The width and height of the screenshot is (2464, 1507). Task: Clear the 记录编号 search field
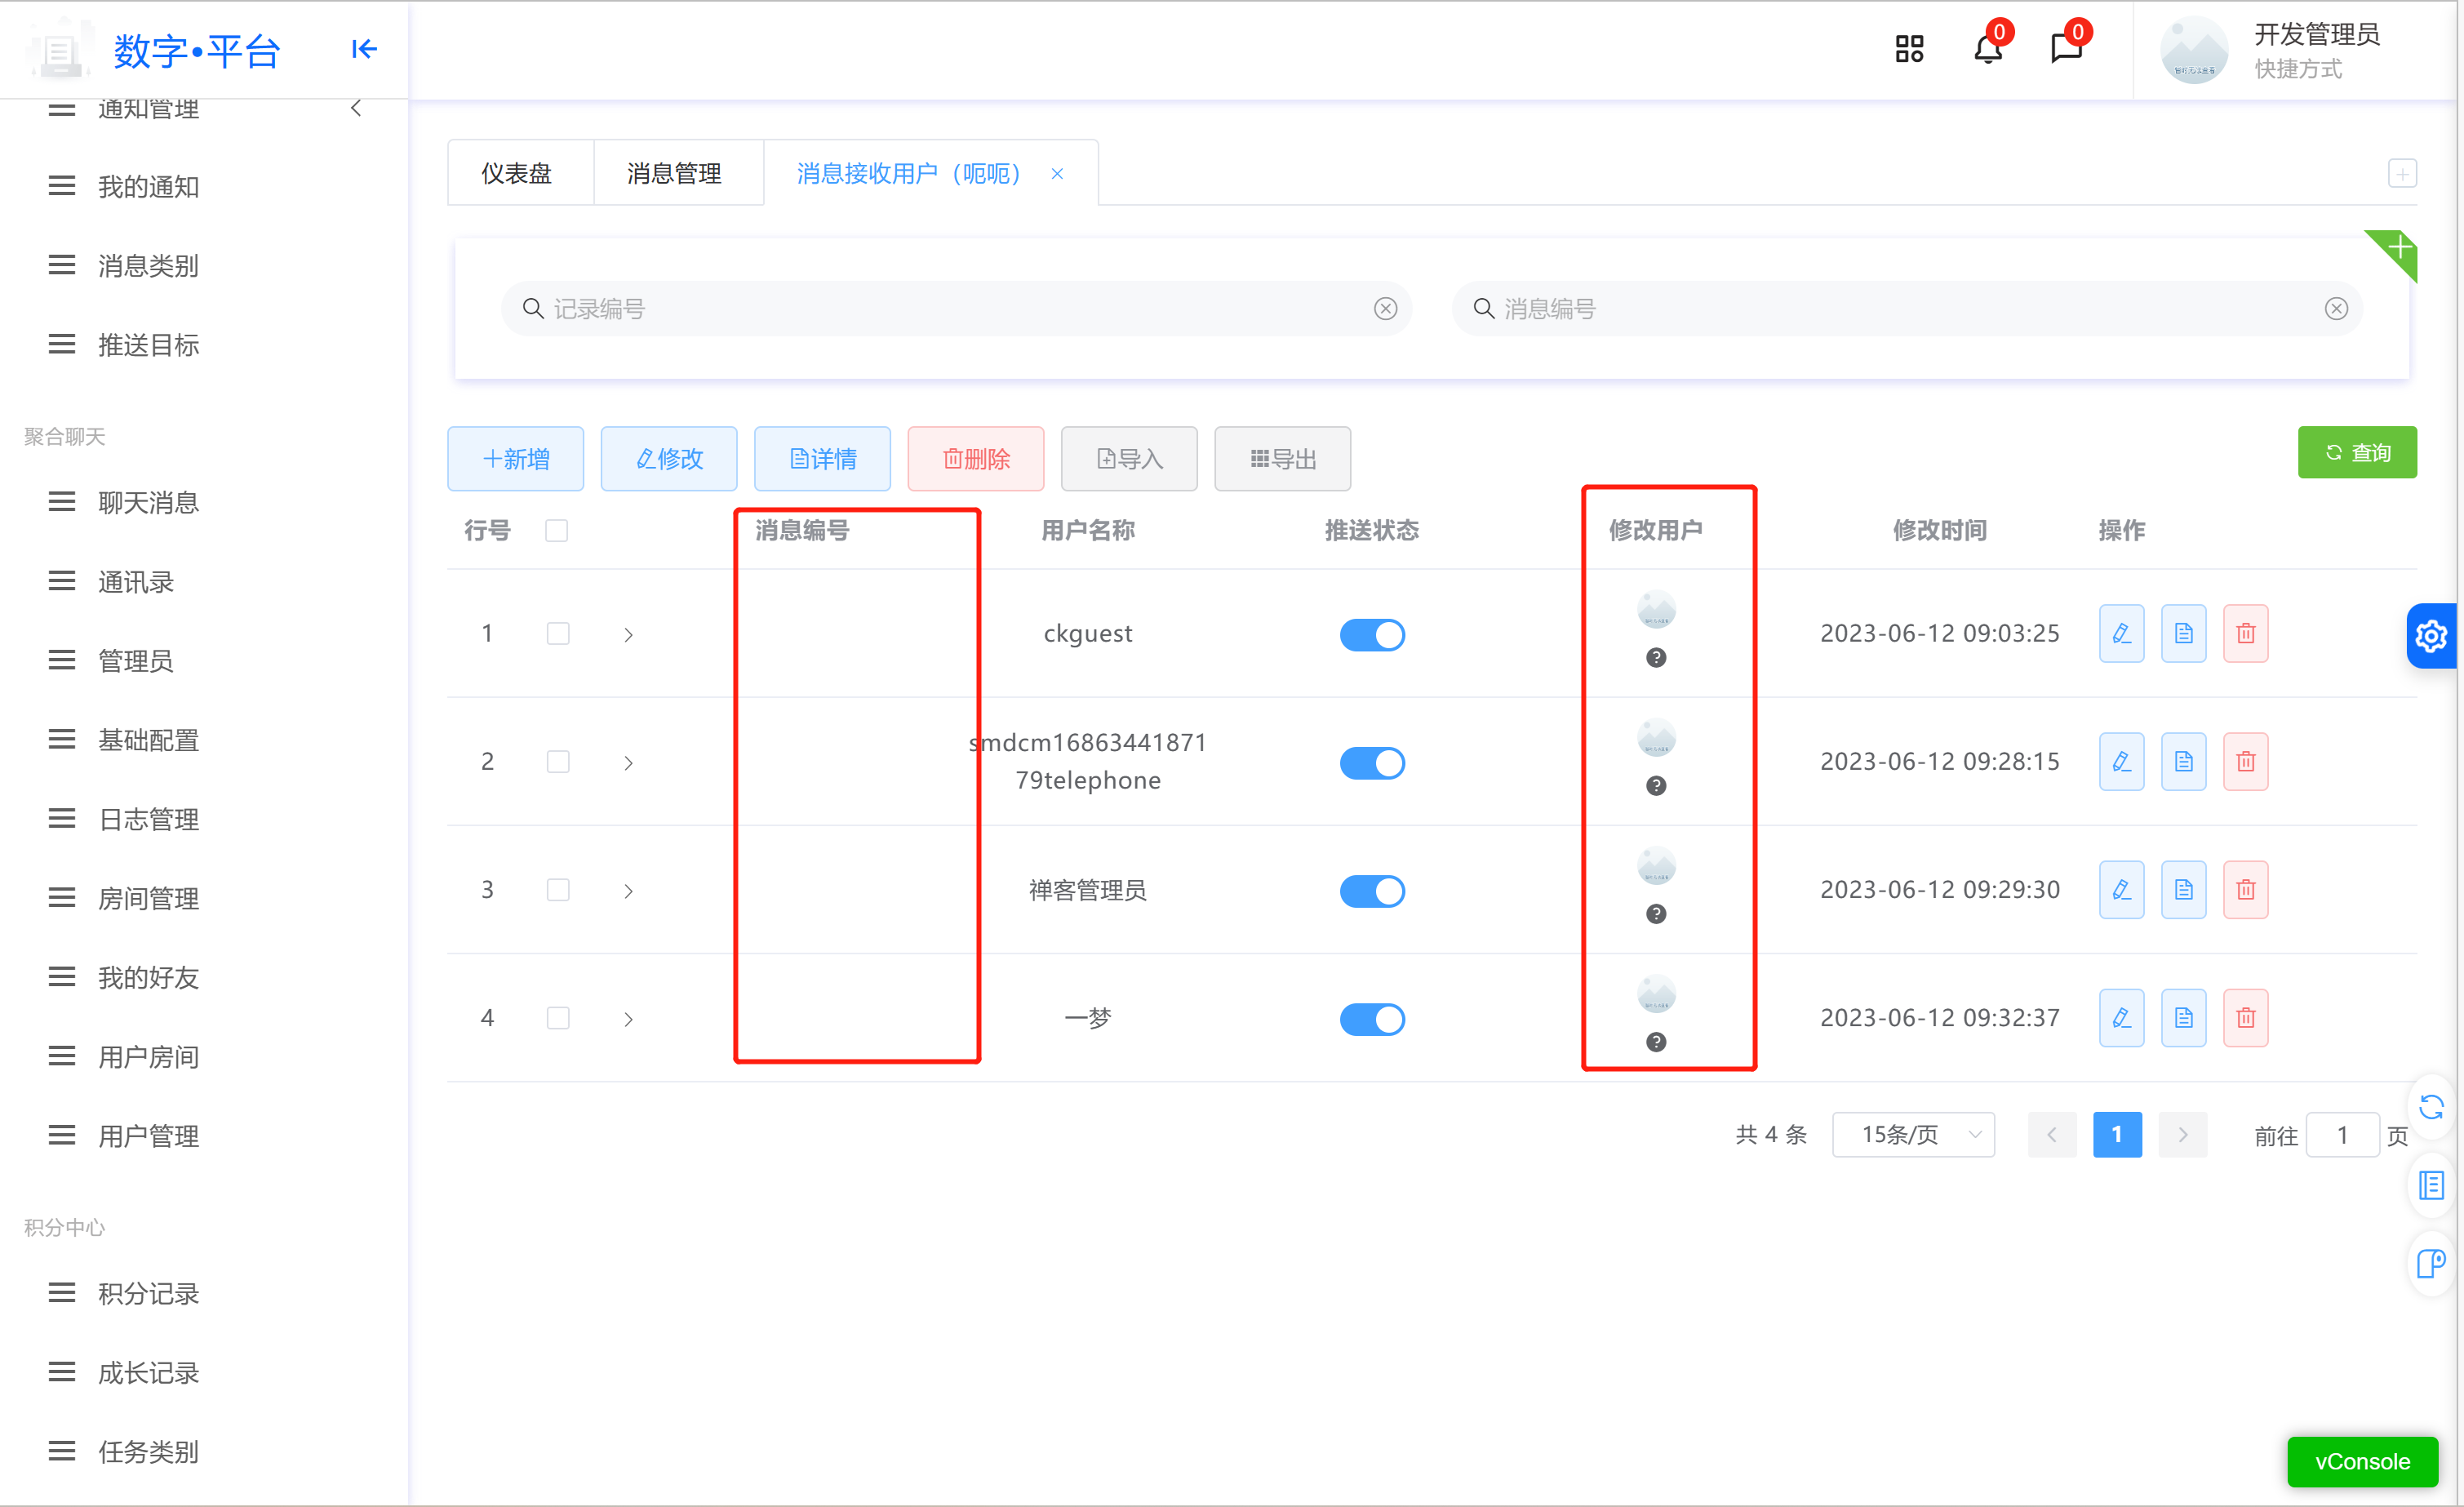pyautogui.click(x=1385, y=309)
